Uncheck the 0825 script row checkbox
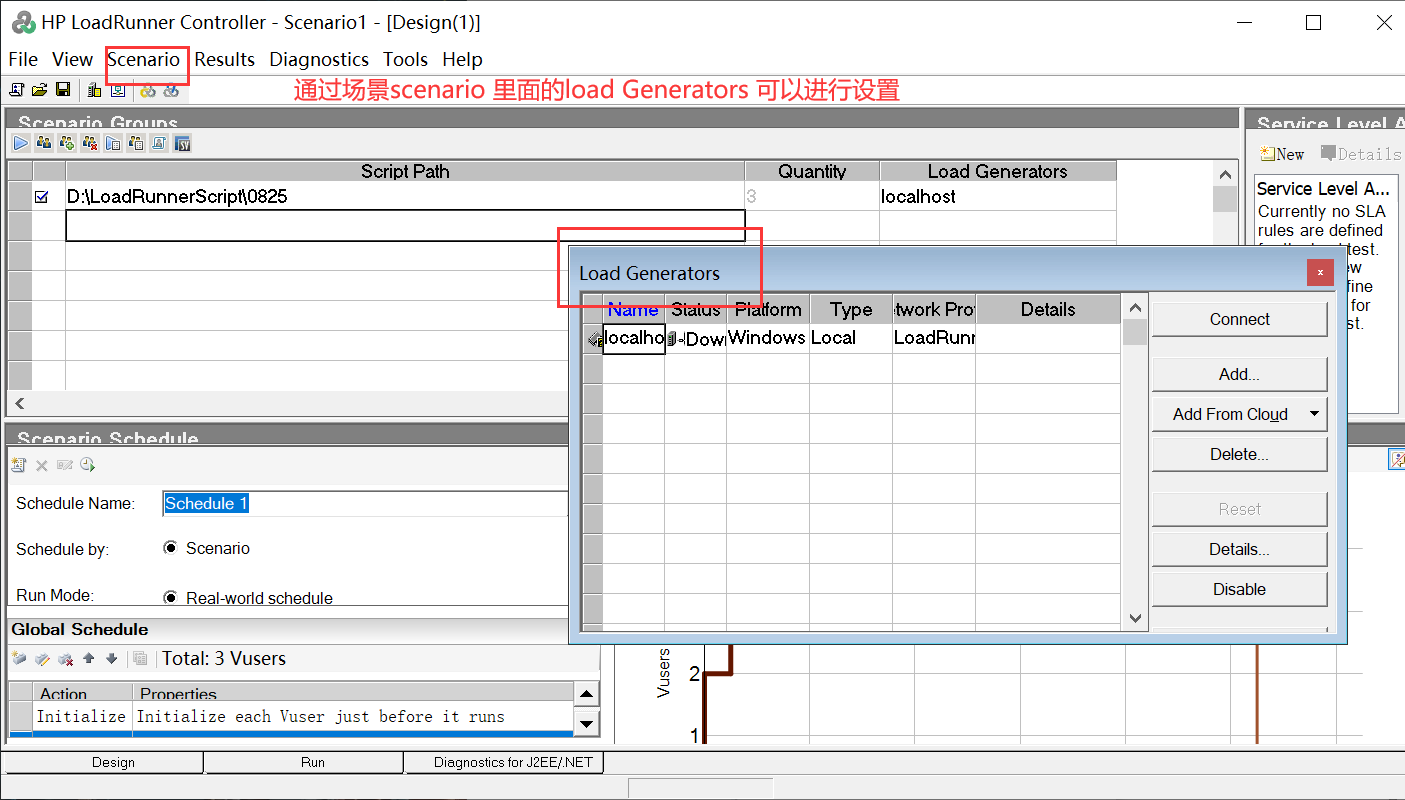The width and height of the screenshot is (1405, 800). click(x=41, y=197)
